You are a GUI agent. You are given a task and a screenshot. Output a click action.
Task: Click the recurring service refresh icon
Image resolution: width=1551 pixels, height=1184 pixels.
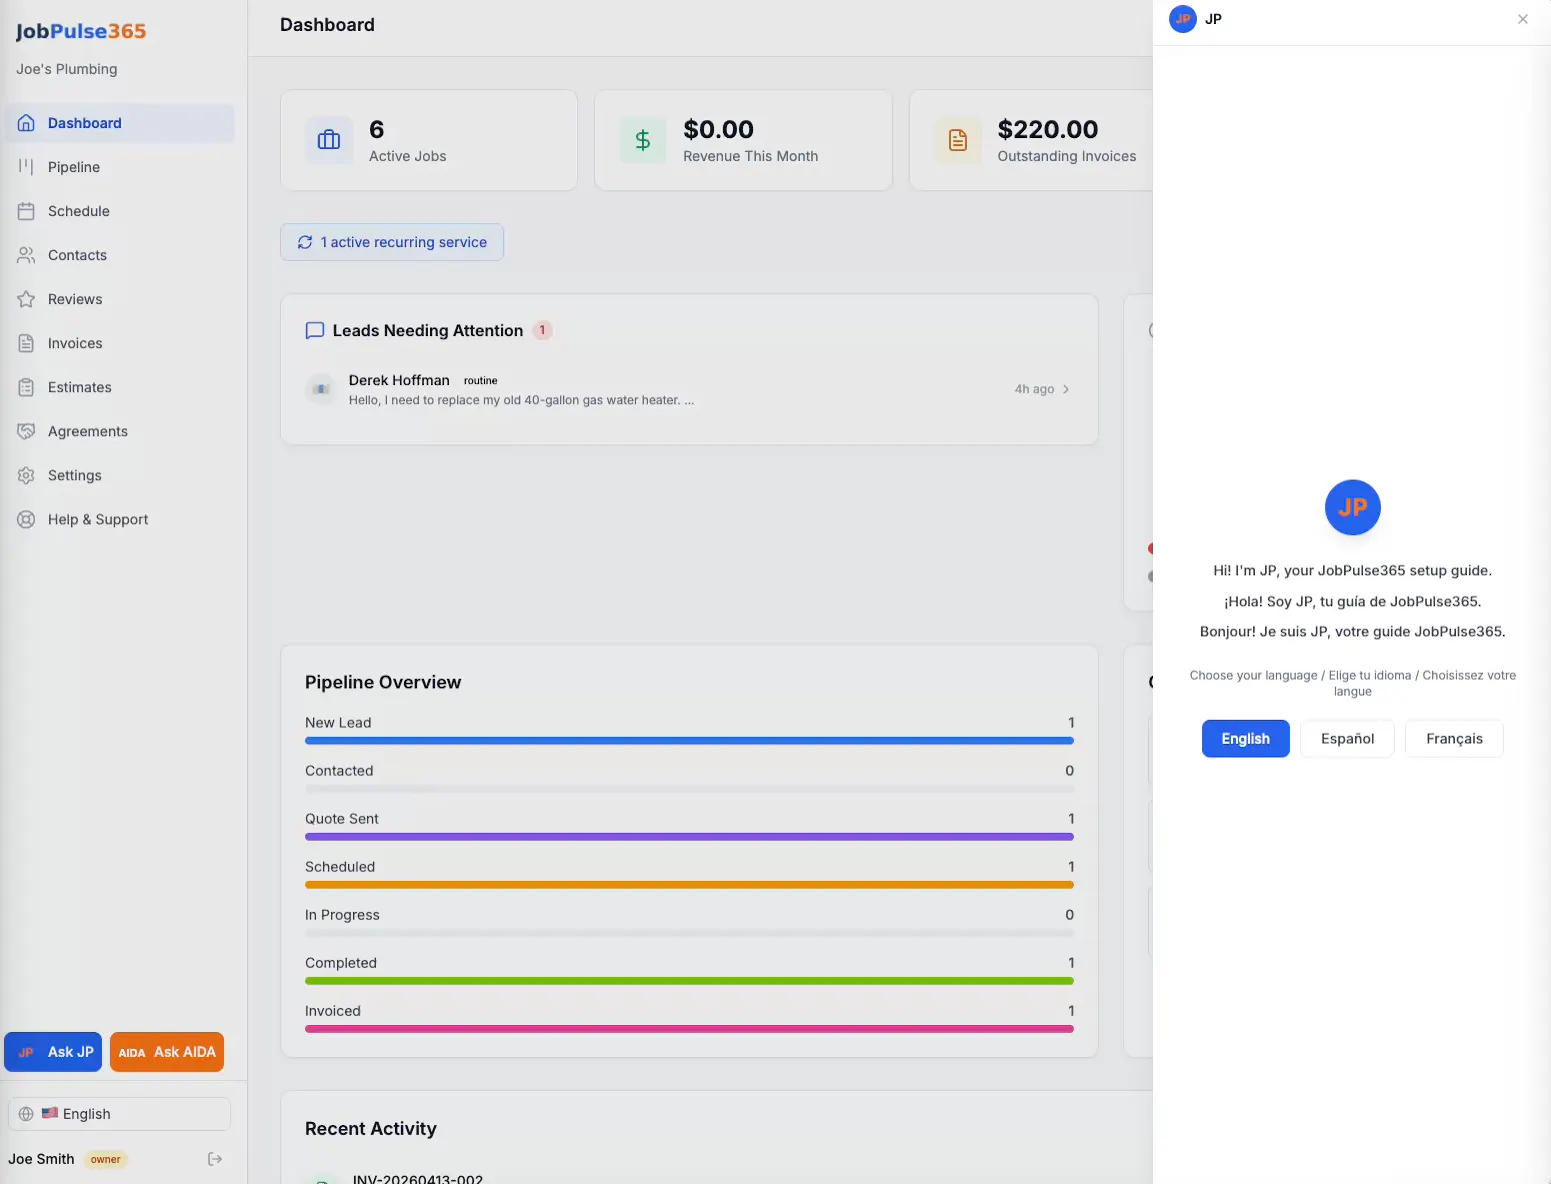pyautogui.click(x=305, y=242)
